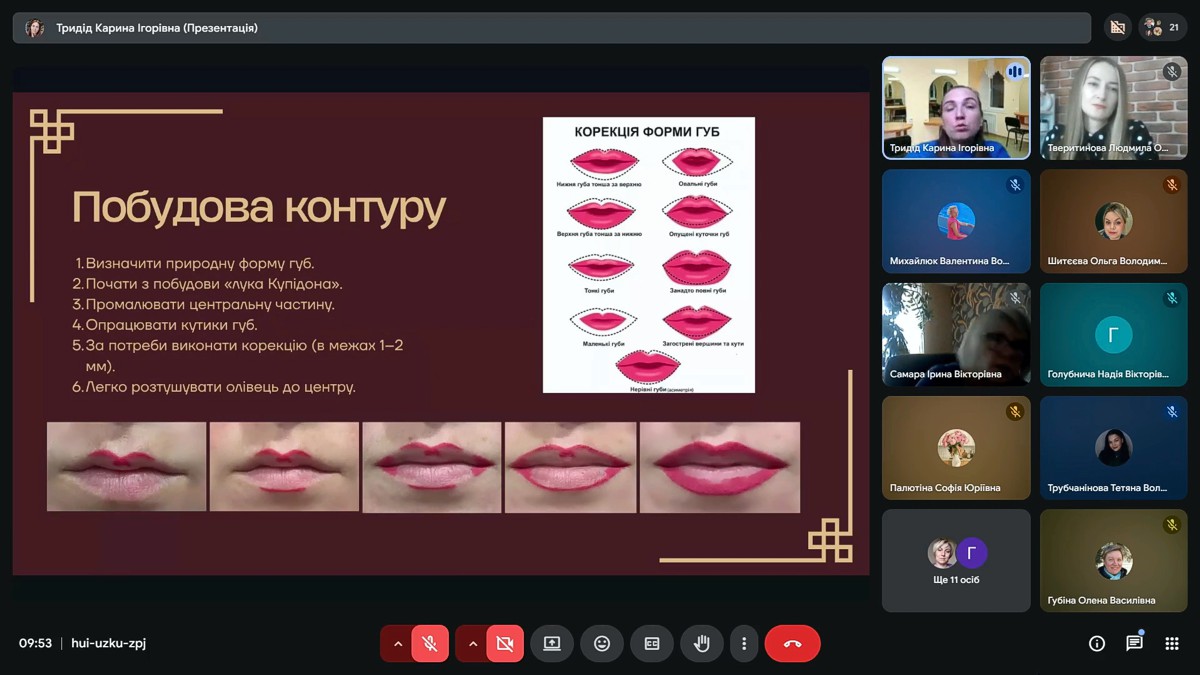
Task: Click the meeting code hui-uzku-zpj
Action: 109,644
